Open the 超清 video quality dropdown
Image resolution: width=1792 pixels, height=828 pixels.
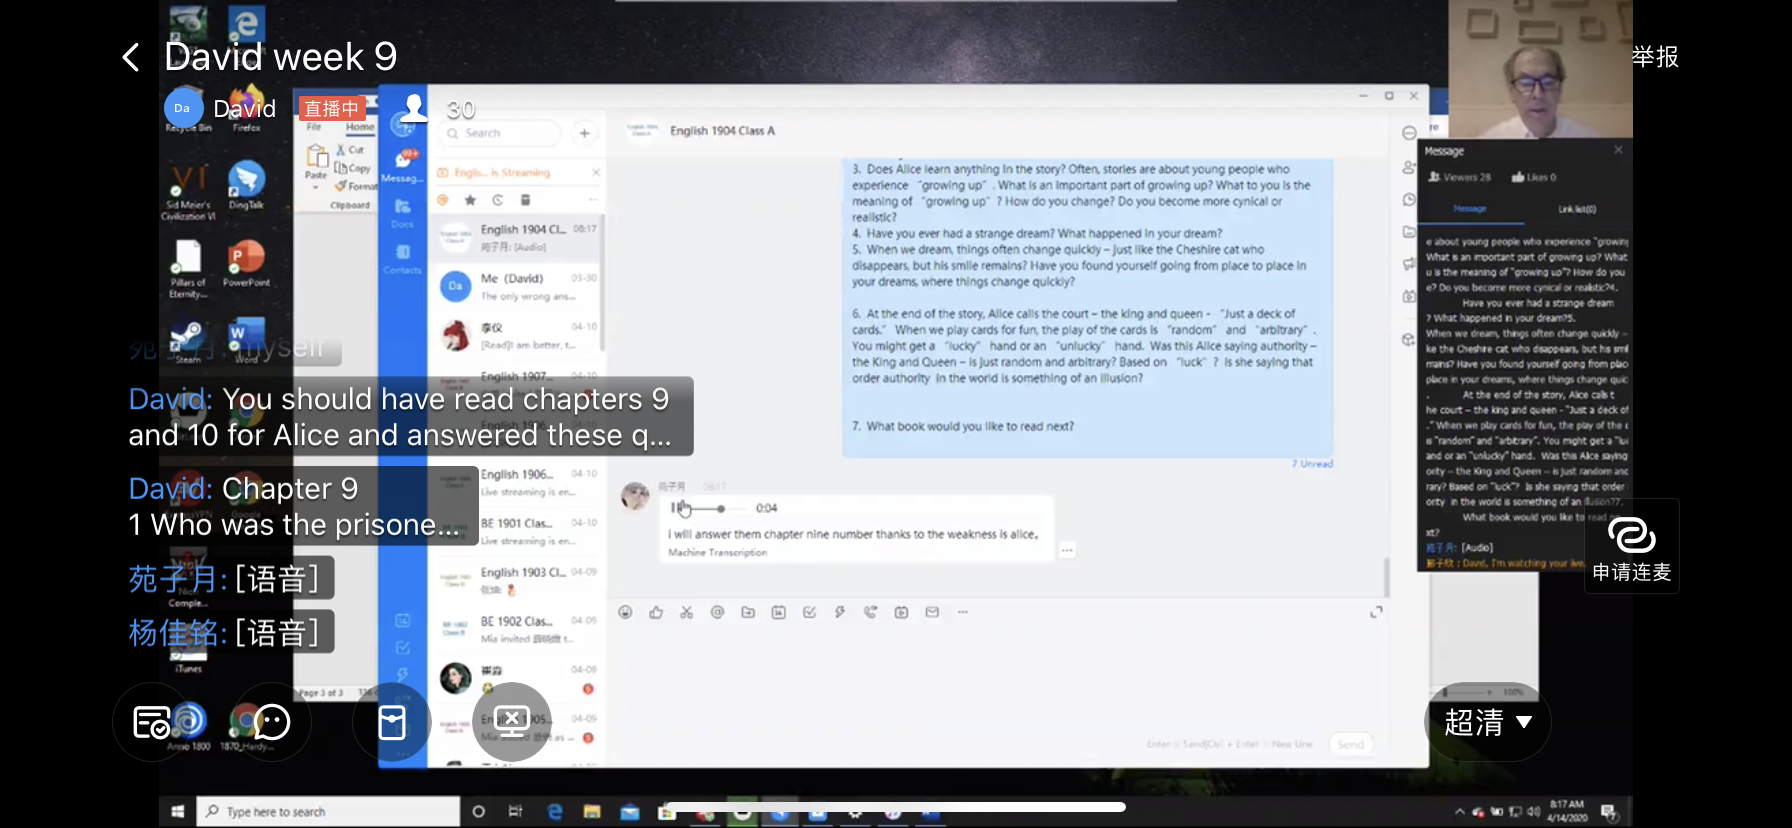pos(1488,722)
